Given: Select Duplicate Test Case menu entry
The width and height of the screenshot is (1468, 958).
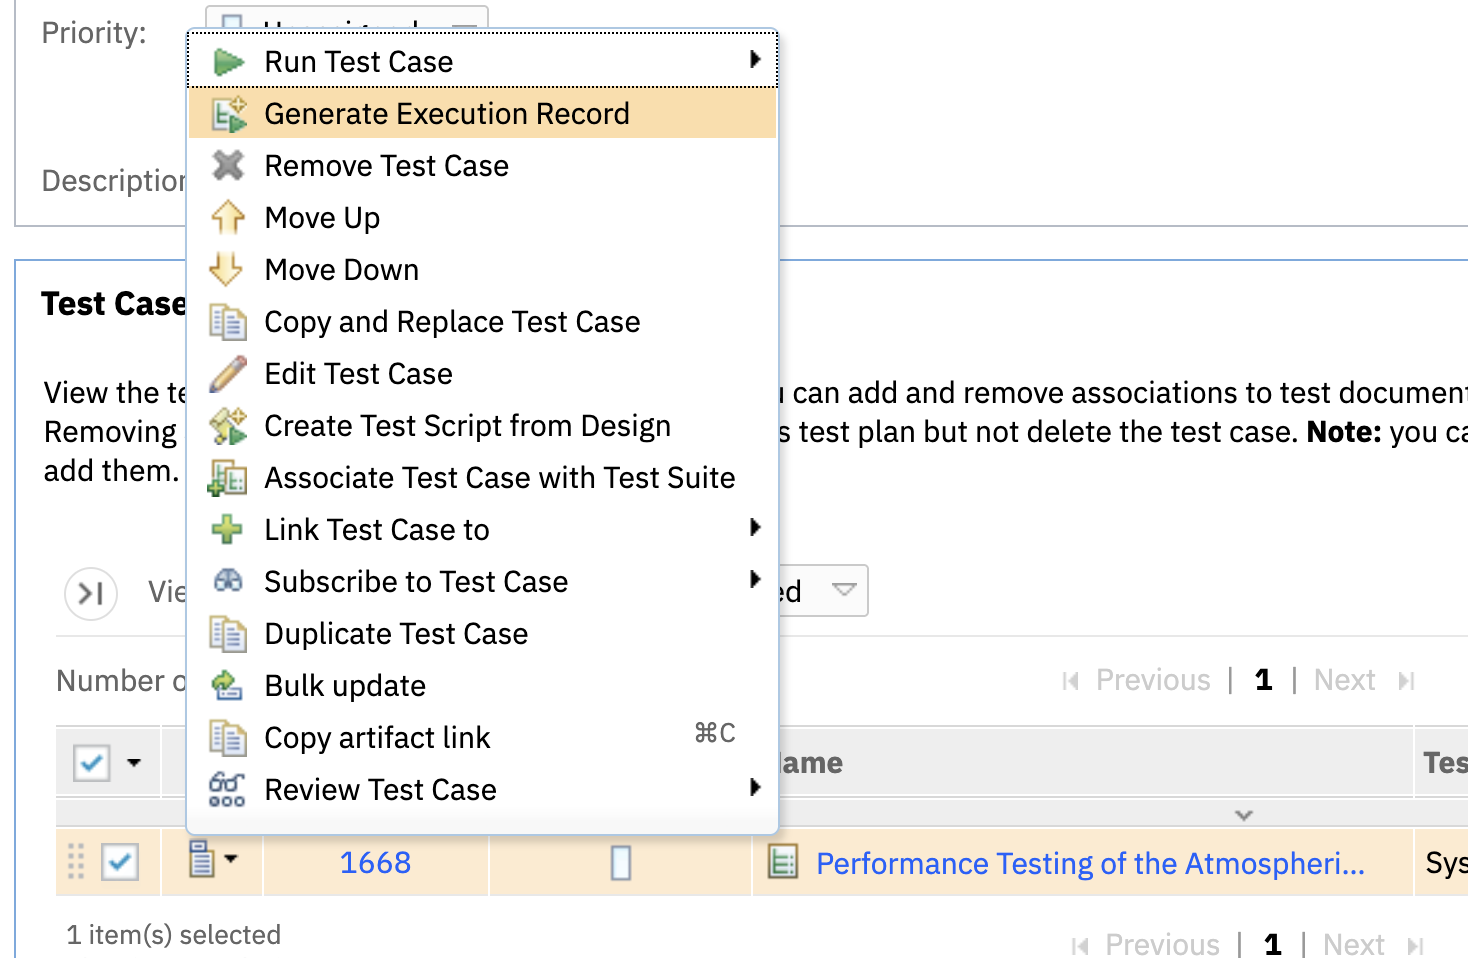Looking at the screenshot, I should pyautogui.click(x=482, y=634).
